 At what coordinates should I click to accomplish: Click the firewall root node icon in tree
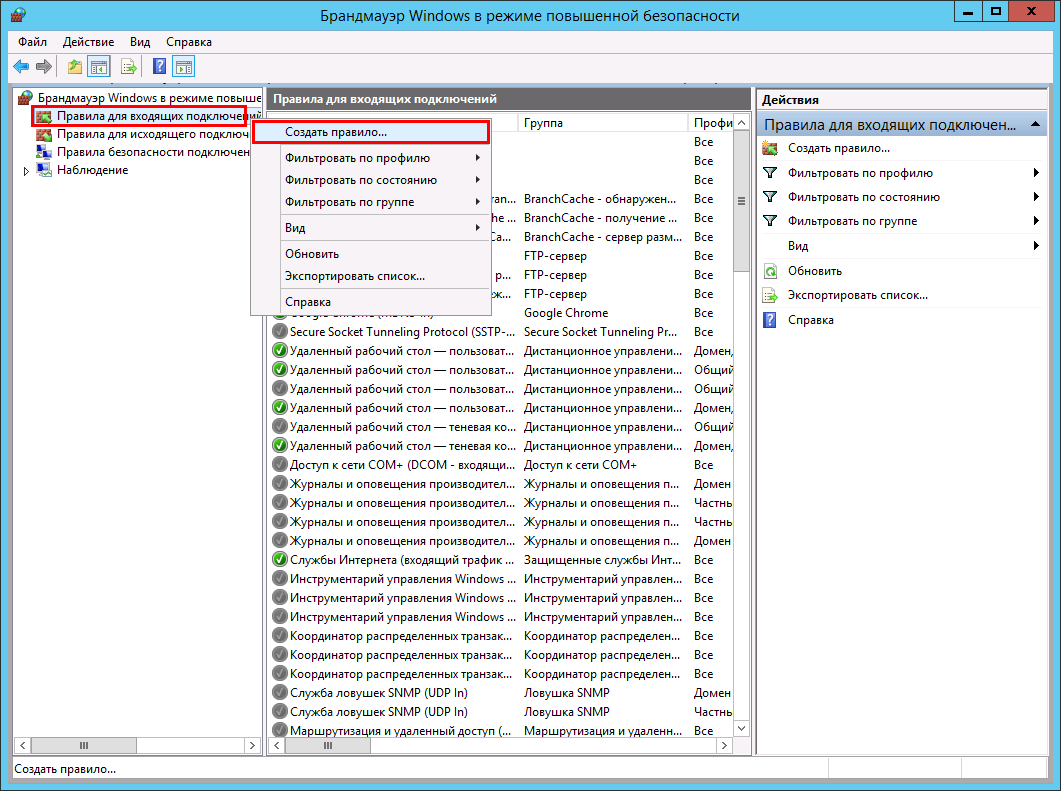pyautogui.click(x=26, y=98)
